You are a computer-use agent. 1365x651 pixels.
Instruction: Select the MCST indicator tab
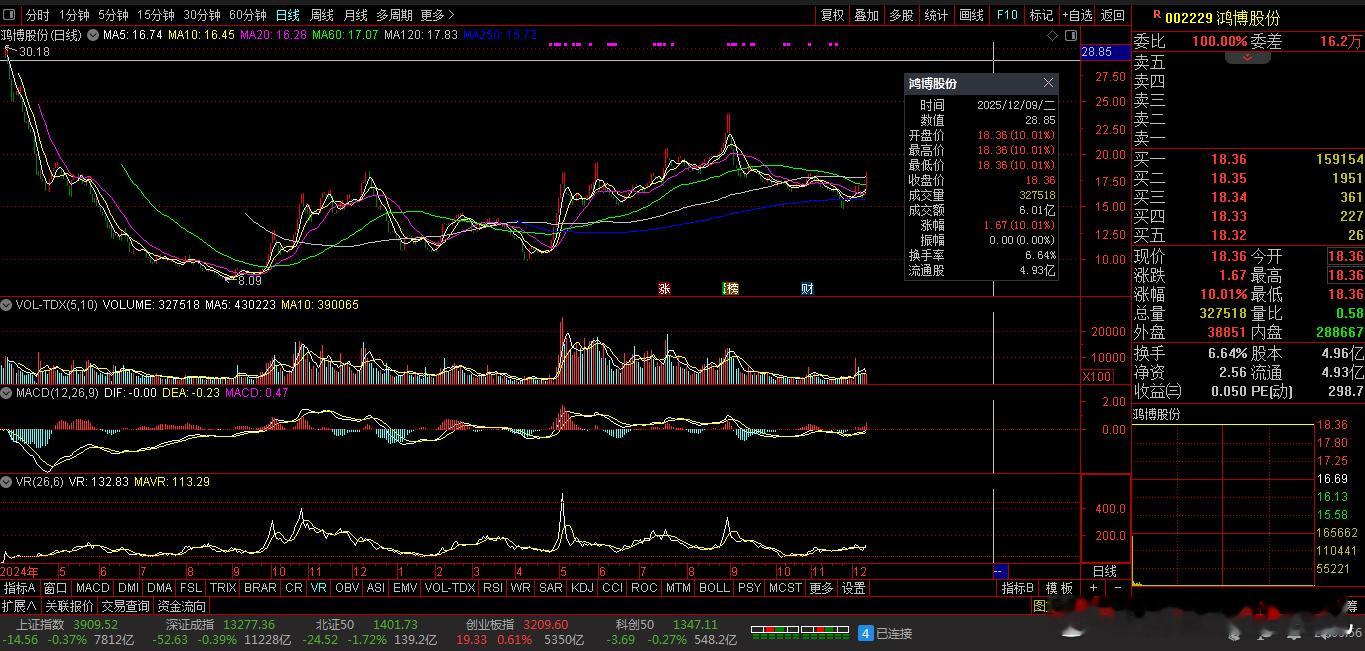[x=785, y=588]
